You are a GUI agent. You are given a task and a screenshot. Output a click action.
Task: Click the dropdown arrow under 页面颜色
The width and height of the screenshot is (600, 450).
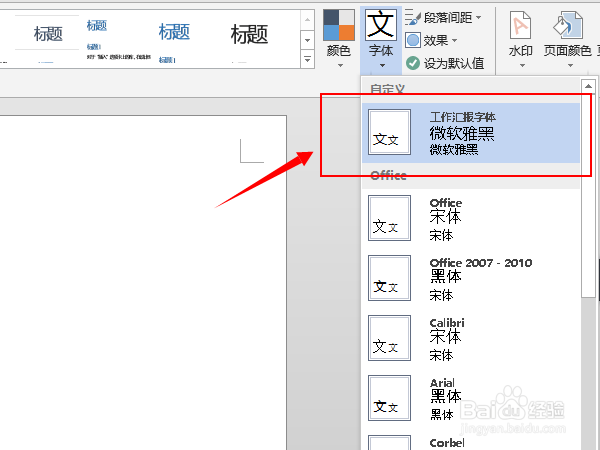[570, 66]
